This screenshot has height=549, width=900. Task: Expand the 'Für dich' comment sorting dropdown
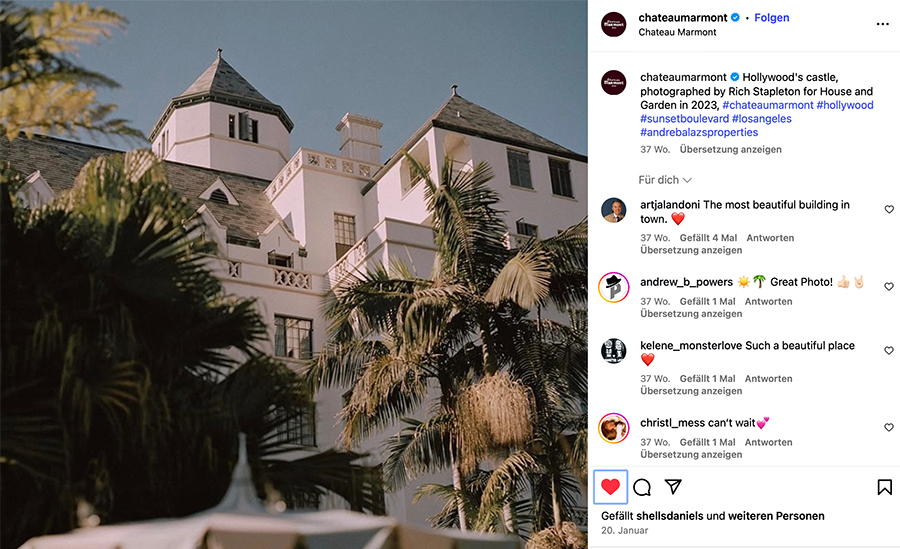click(x=665, y=180)
